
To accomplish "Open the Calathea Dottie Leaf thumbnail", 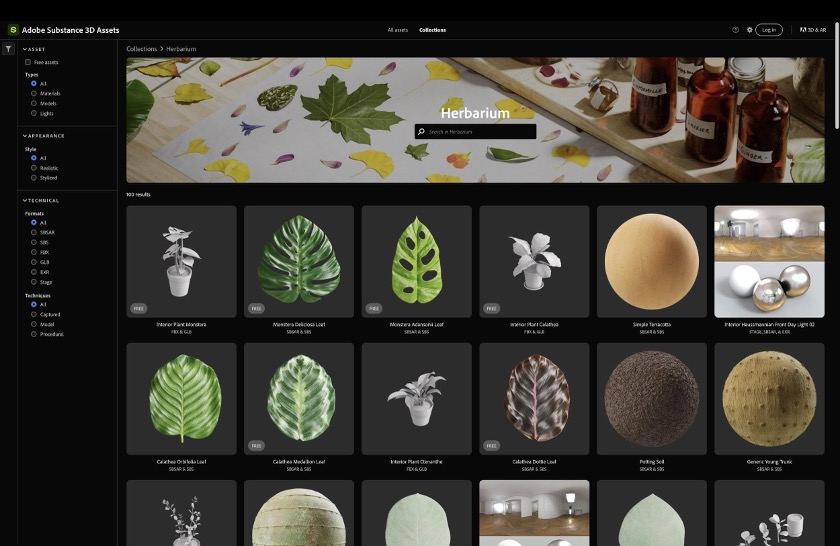I will point(534,399).
